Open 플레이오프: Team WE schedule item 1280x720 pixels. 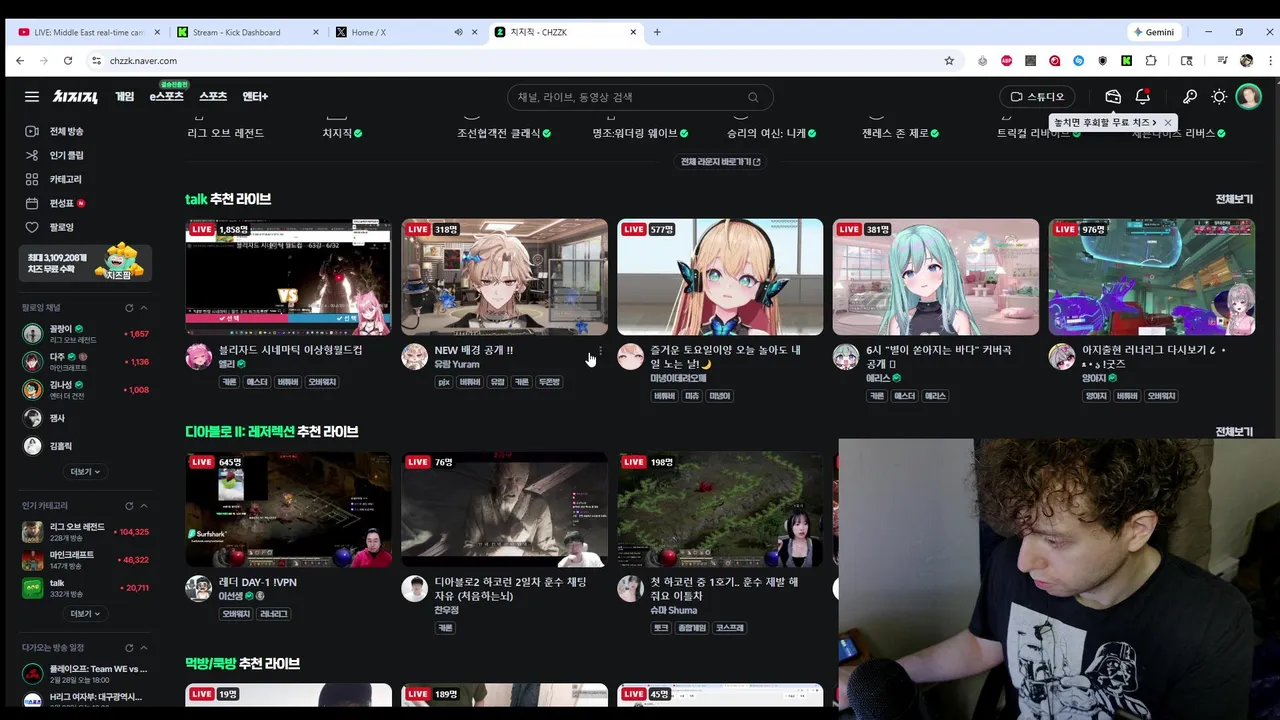click(x=86, y=673)
